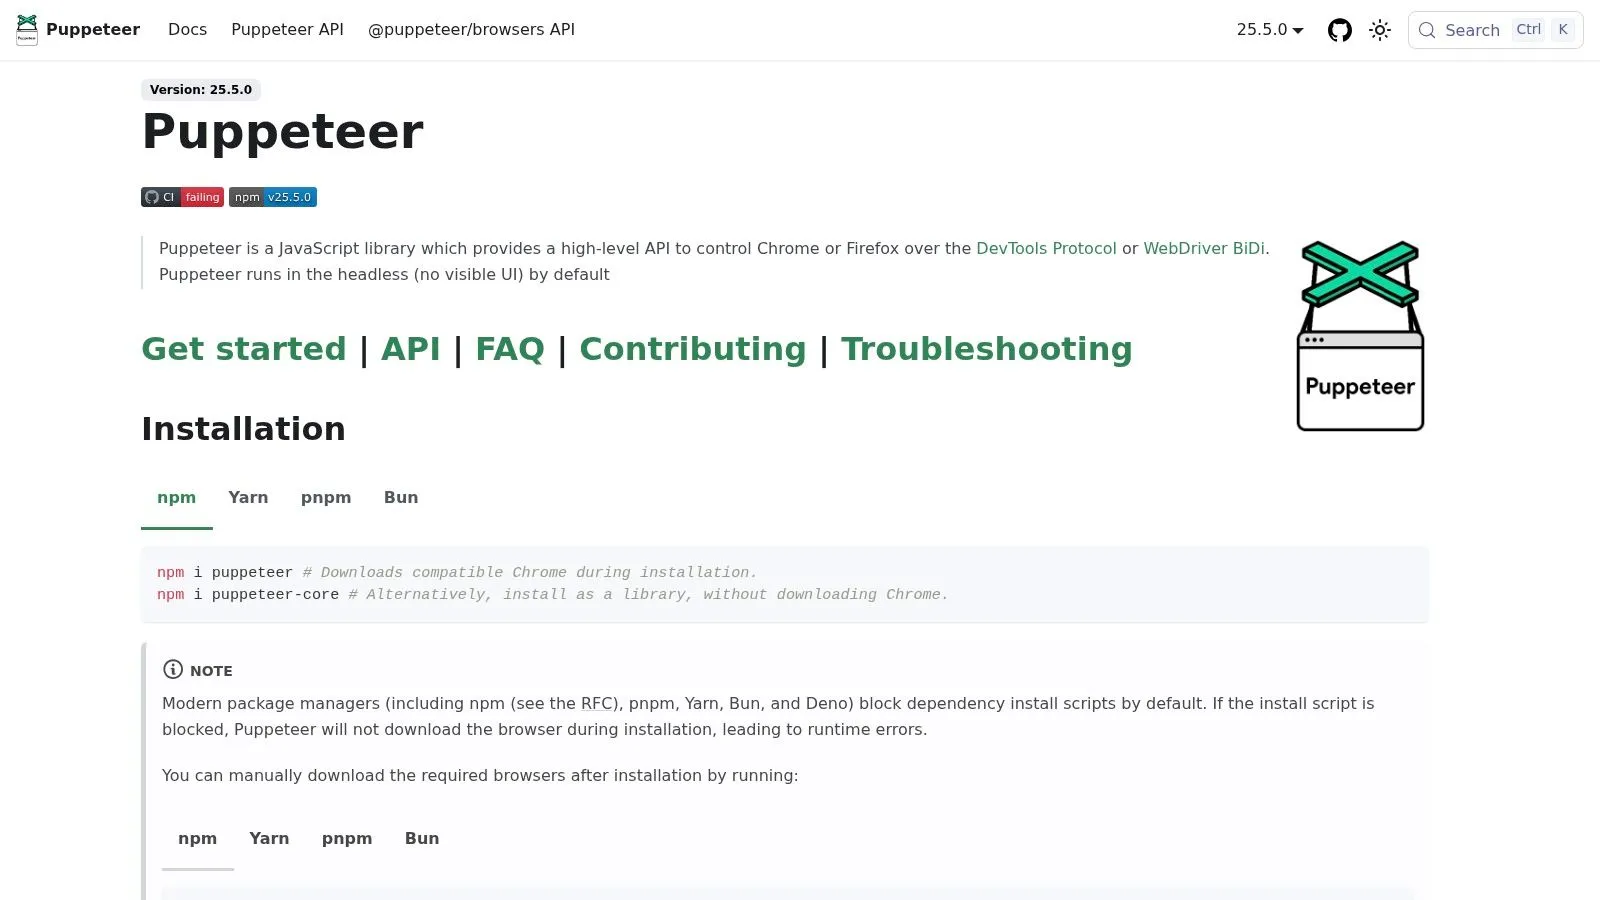Toggle dark and light mode
This screenshot has height=900, width=1600.
[1380, 30]
